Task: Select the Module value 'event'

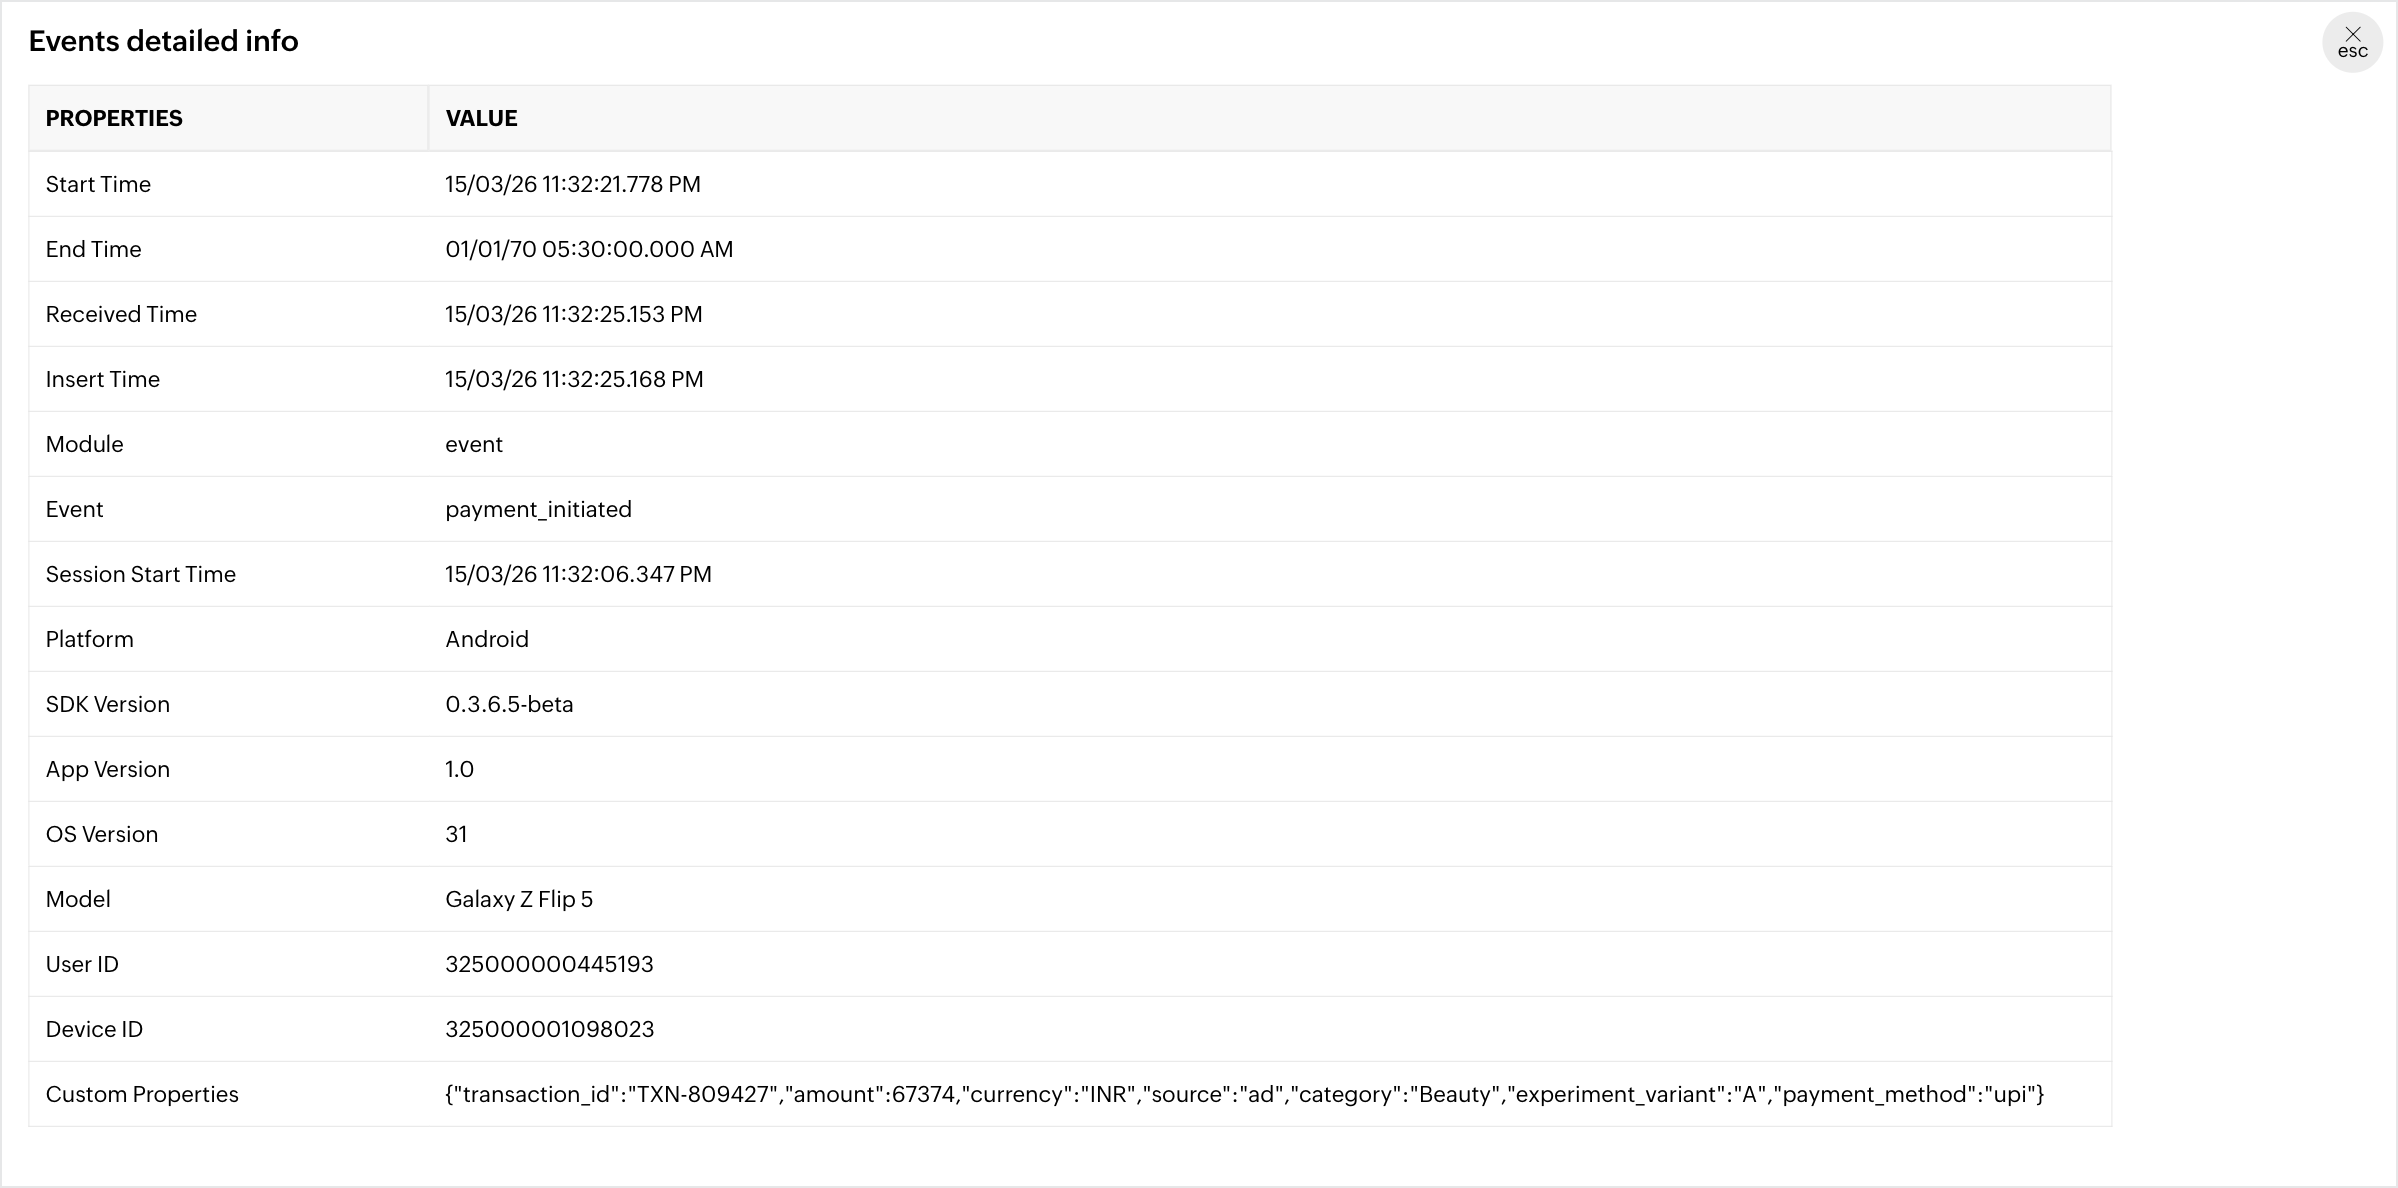Action: tap(474, 444)
